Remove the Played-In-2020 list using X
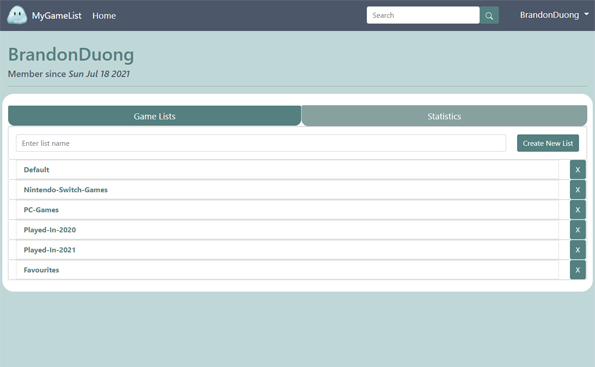Screen dimensions: 595x367 point(578,230)
